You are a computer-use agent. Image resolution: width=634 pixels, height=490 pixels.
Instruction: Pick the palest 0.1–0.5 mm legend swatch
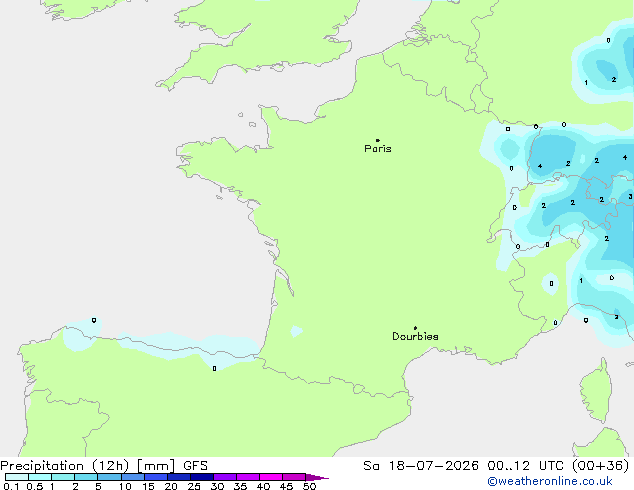pos(17,477)
